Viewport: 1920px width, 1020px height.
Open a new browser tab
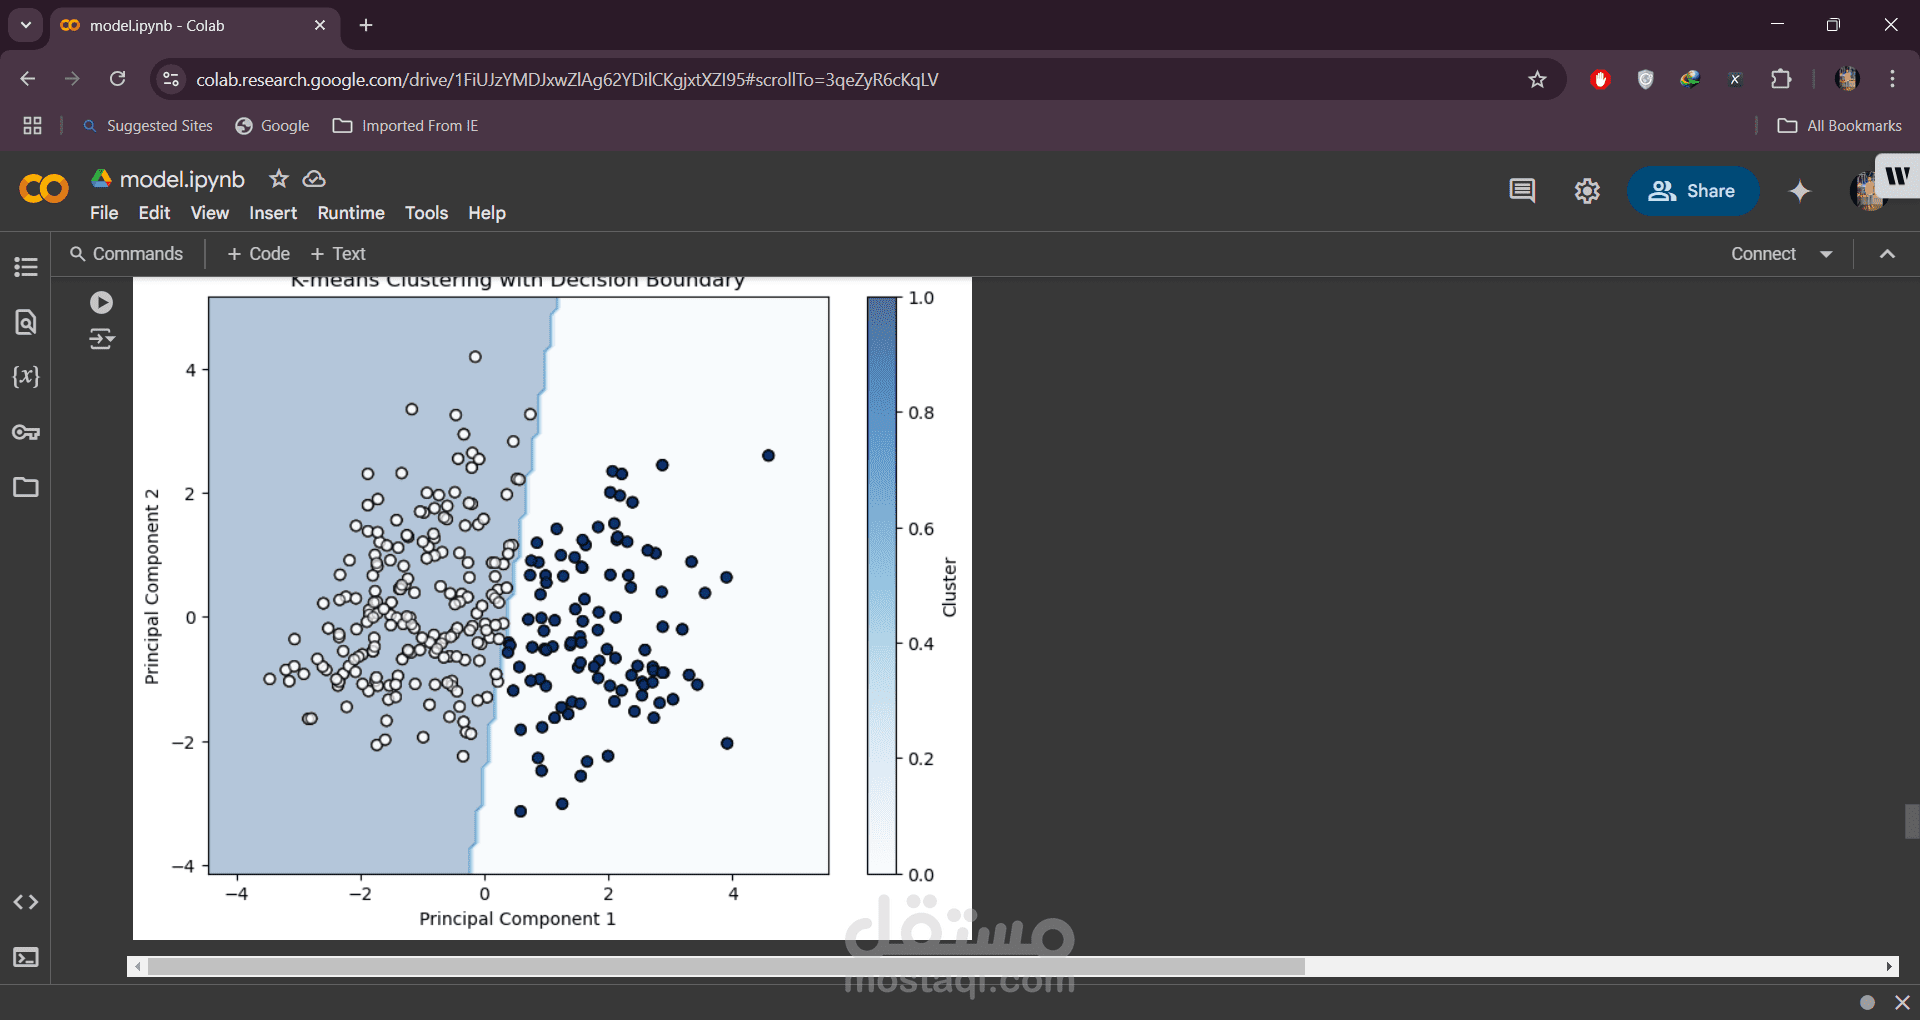pos(366,25)
